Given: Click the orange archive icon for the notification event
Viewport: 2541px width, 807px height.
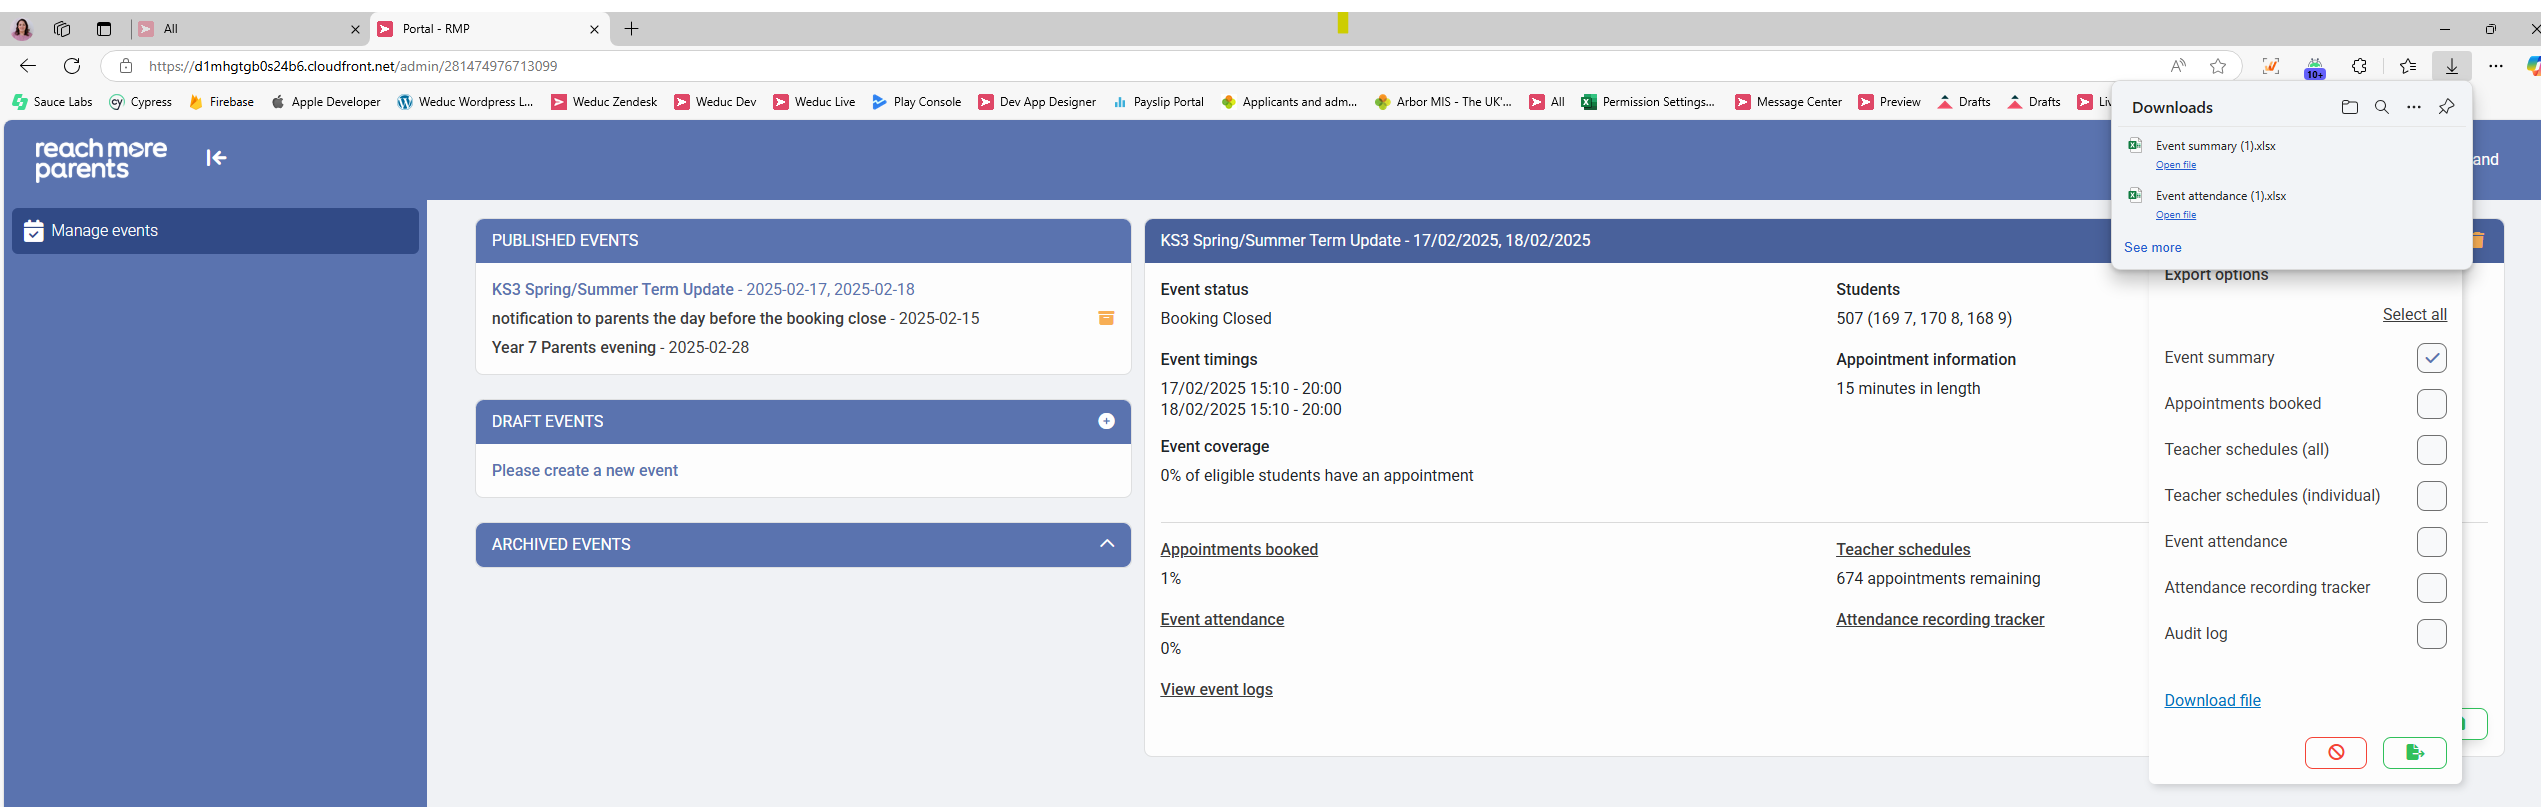Looking at the screenshot, I should 1106,318.
